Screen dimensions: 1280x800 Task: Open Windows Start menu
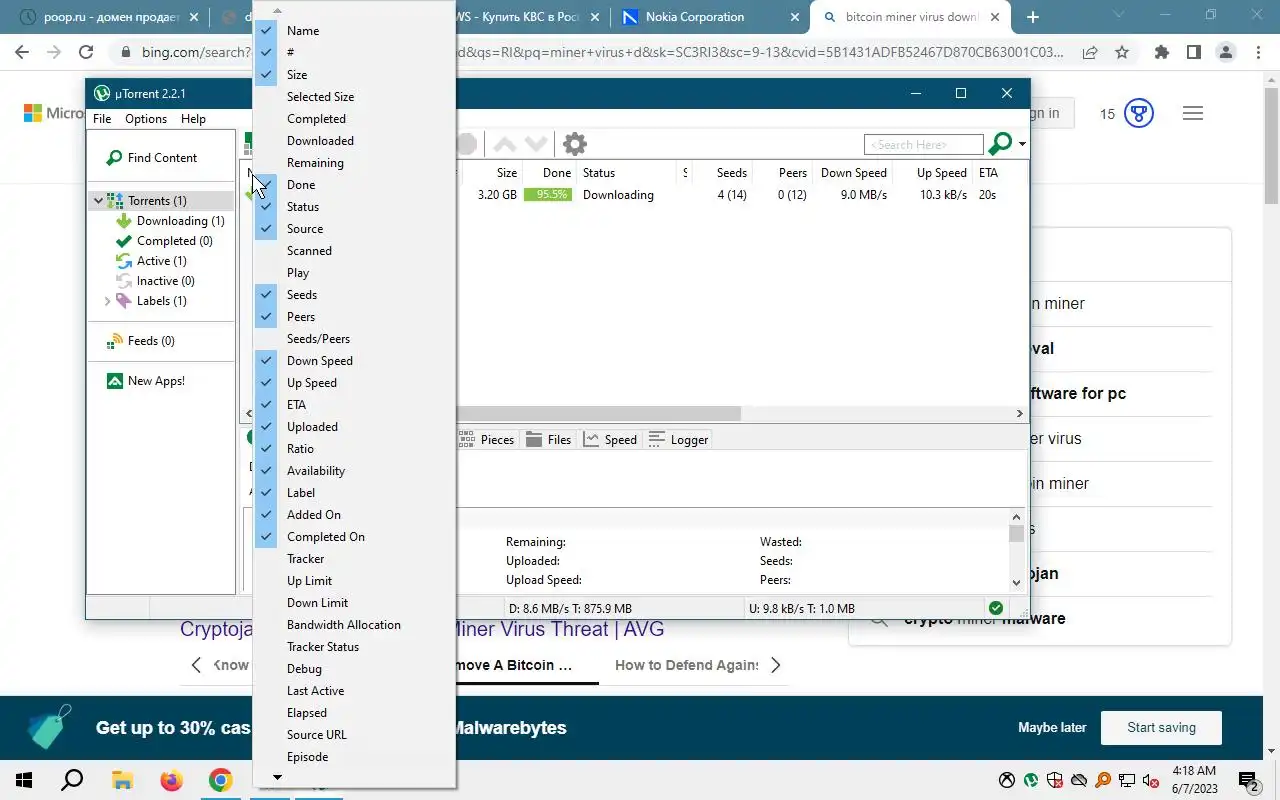click(x=23, y=780)
